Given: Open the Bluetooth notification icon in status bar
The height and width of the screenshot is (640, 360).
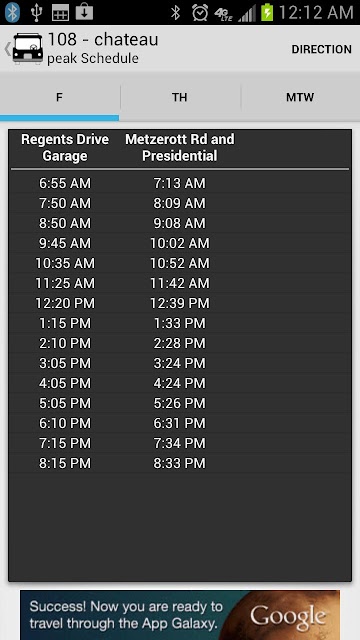Looking at the screenshot, I should [x=12, y=12].
